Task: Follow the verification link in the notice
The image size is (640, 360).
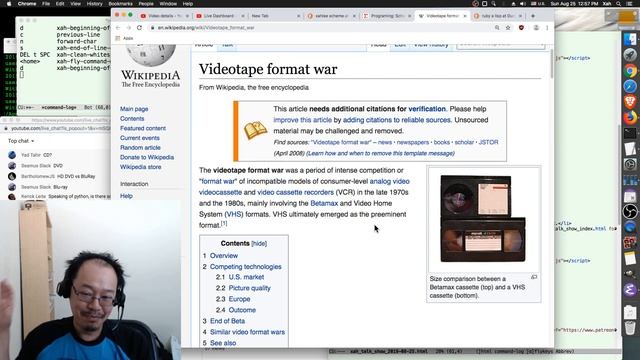Action: tap(427, 109)
